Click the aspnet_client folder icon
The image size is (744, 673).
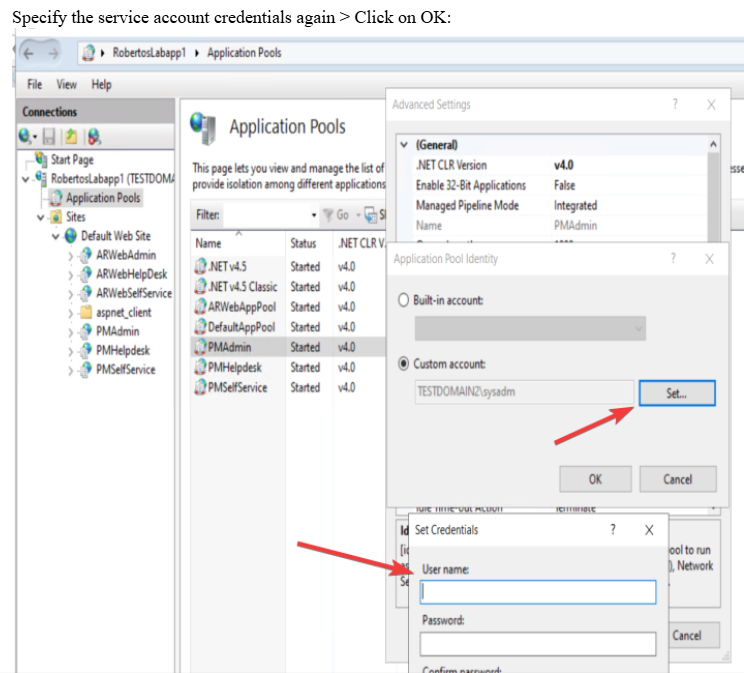coord(85,312)
